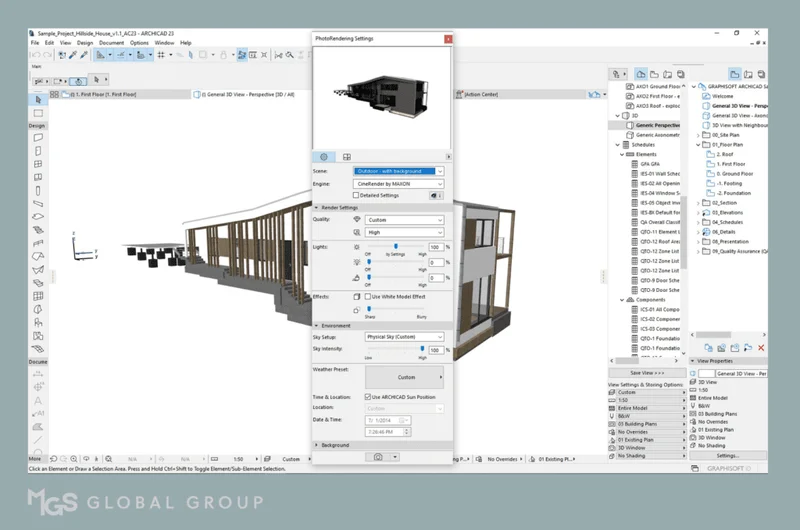Select the Arrow tool in toolbox
Viewport: 800px width, 530px height.
[x=38, y=99]
